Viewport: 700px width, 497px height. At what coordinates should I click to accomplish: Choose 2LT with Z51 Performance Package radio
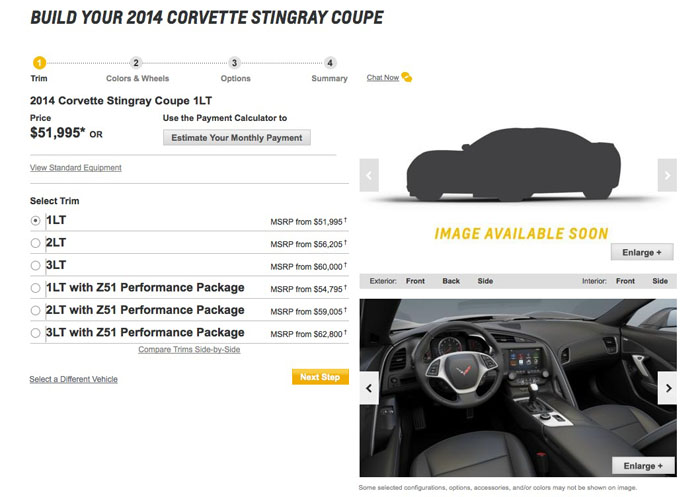(36, 310)
